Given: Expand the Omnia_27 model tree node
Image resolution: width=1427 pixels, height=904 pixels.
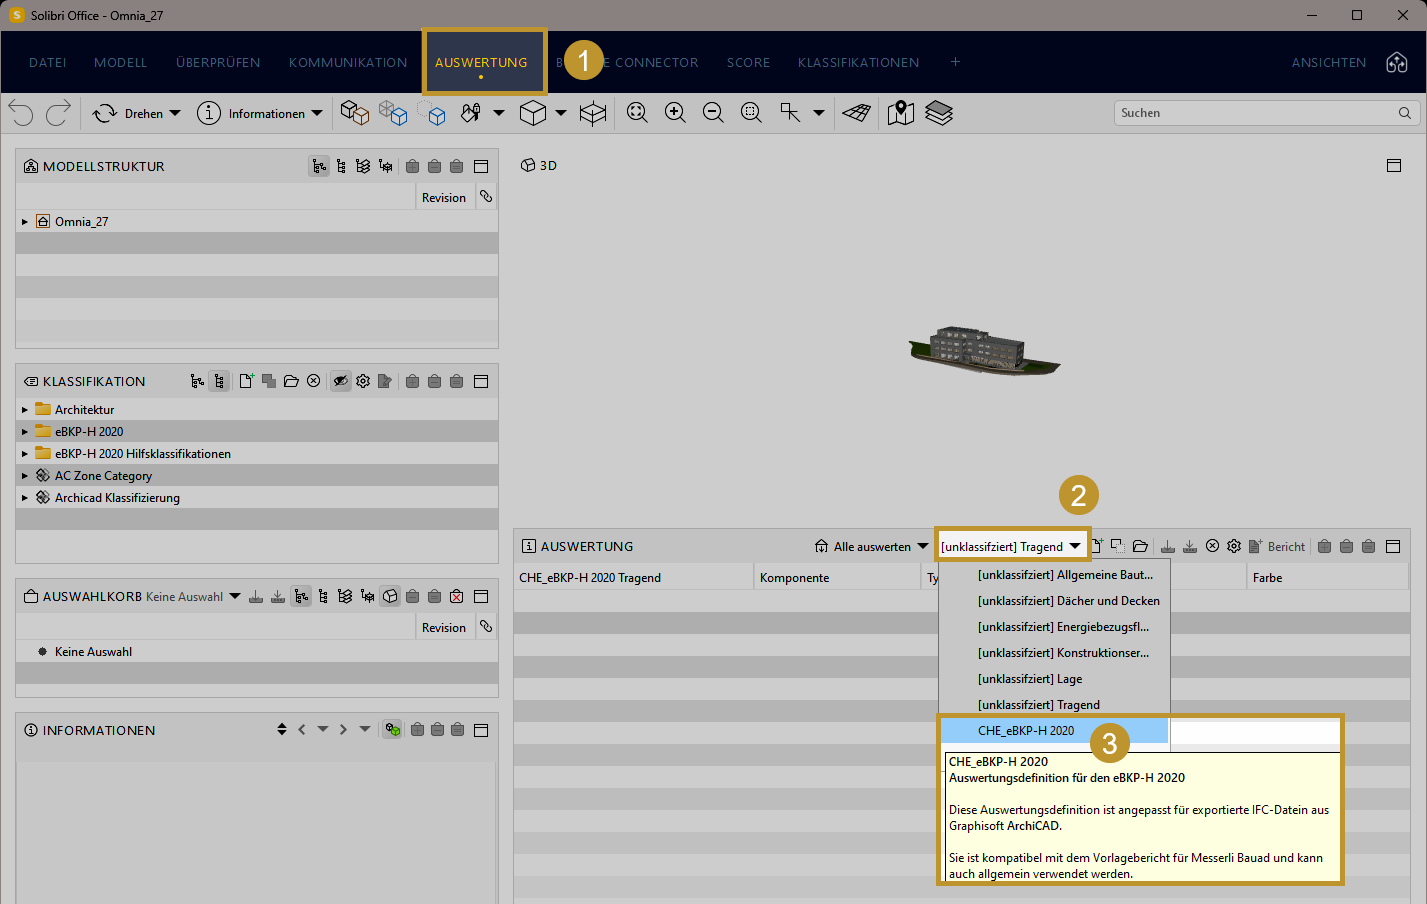Looking at the screenshot, I should (x=25, y=222).
